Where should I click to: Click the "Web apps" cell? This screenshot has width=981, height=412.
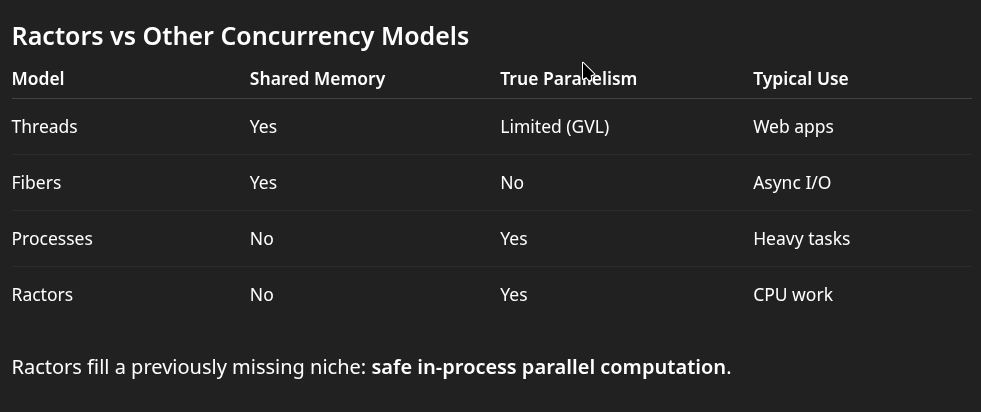pyautogui.click(x=793, y=127)
